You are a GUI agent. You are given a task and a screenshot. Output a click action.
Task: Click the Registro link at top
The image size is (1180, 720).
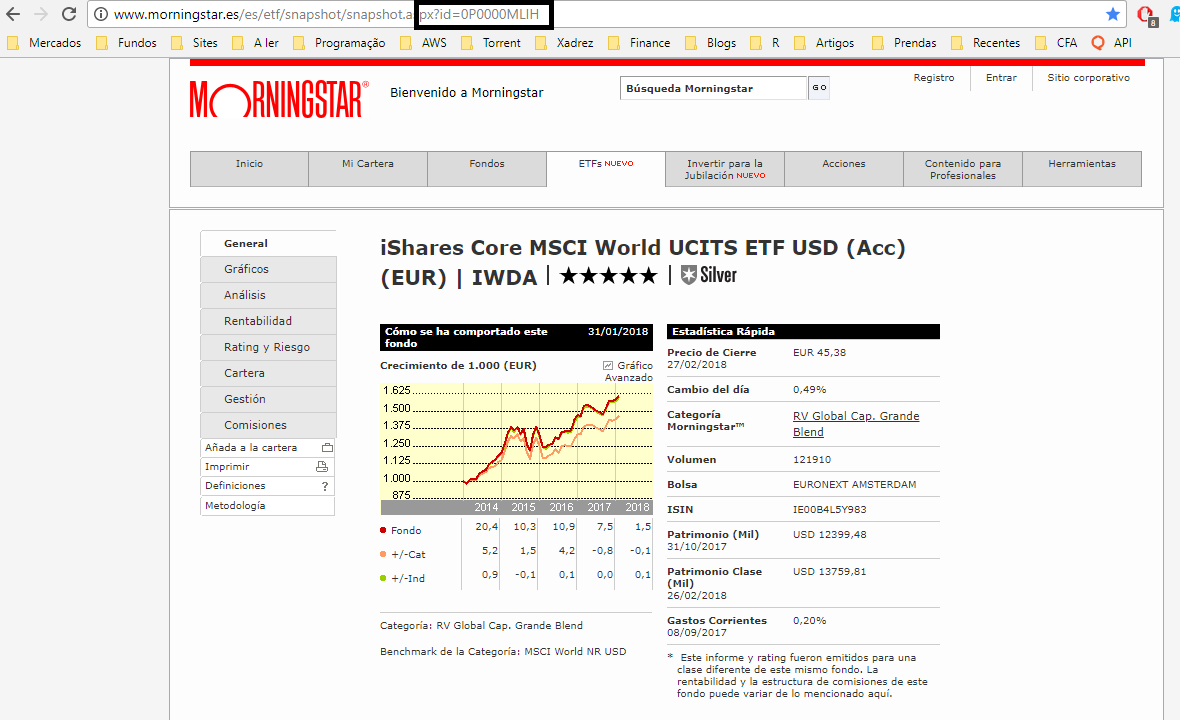click(934, 78)
